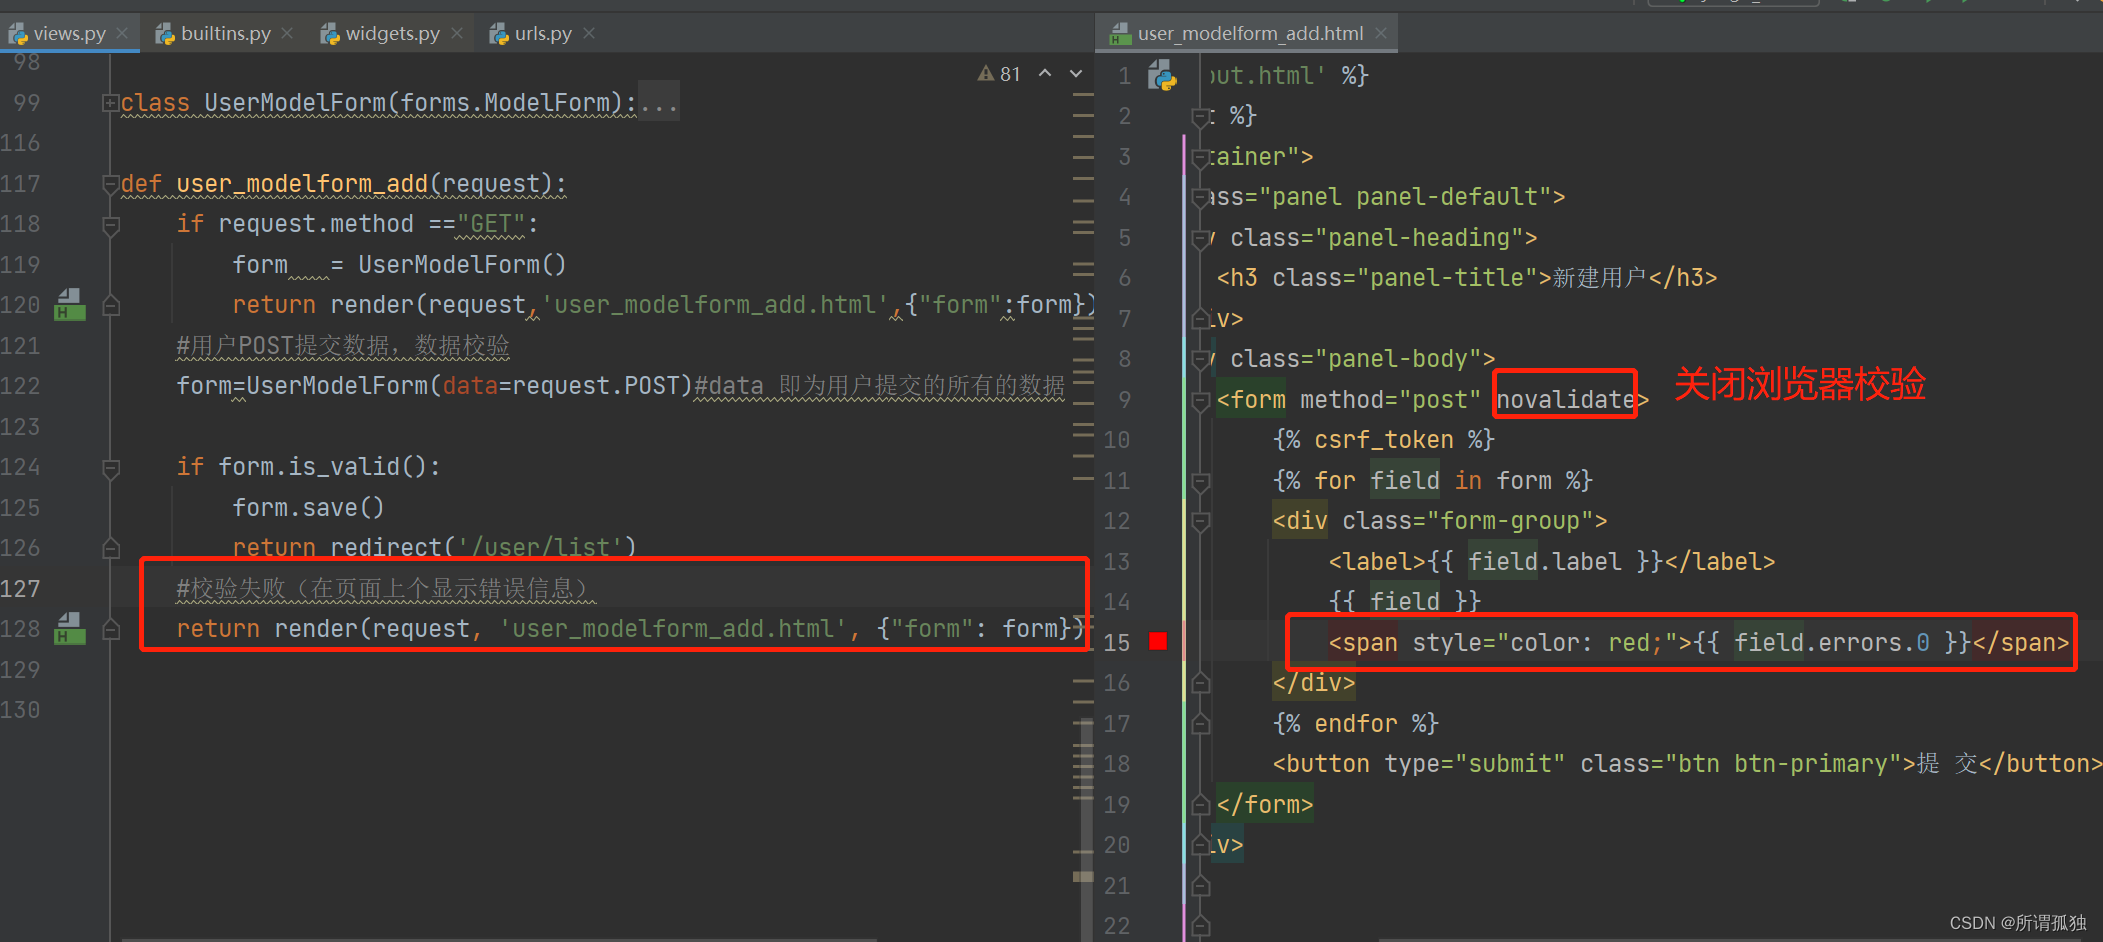Switch to the builtins.py tab
Image resolution: width=2103 pixels, height=942 pixels.
pos(225,33)
